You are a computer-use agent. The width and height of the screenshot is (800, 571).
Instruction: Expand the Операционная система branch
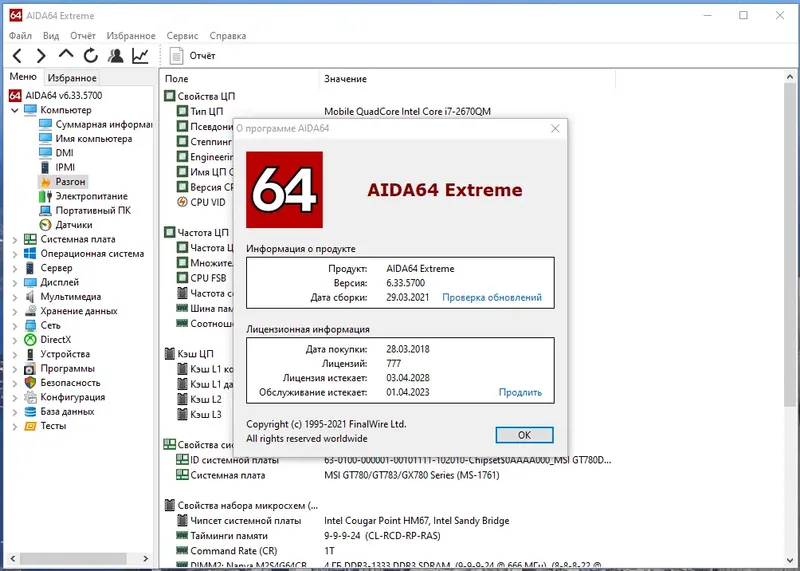coord(14,254)
